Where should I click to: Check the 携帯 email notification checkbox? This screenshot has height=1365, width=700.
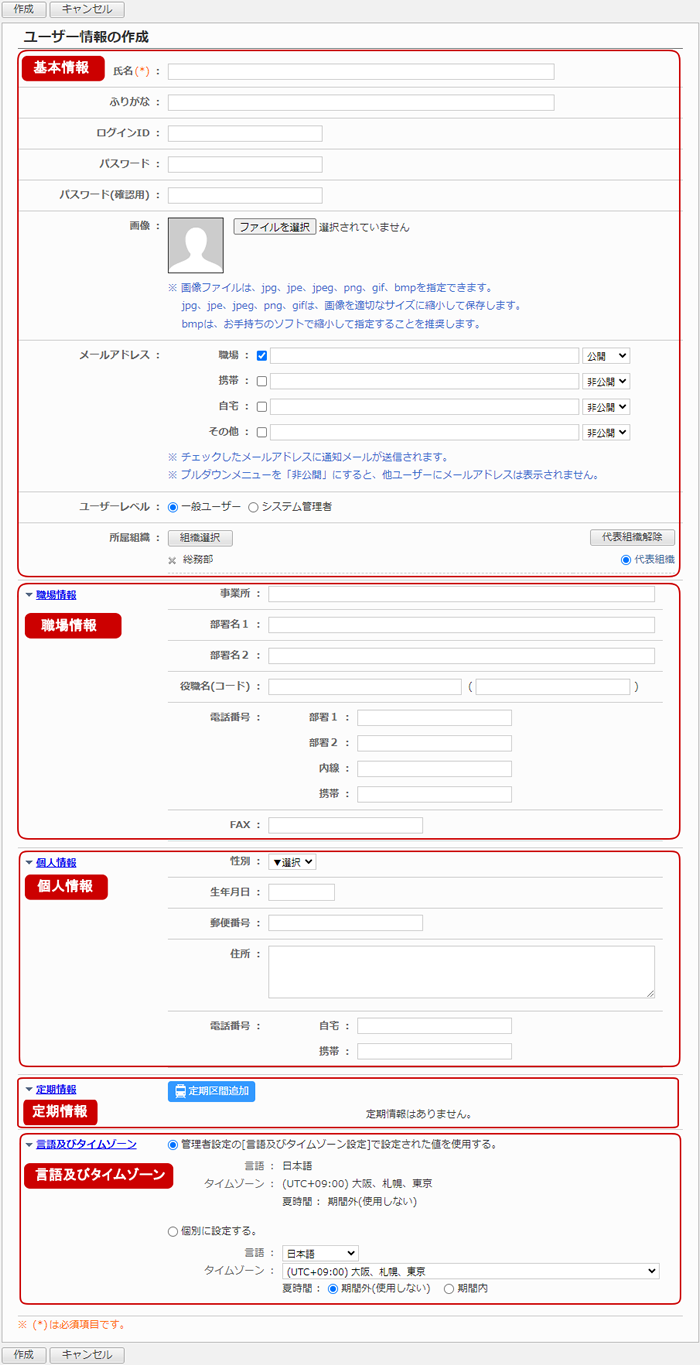[262, 381]
